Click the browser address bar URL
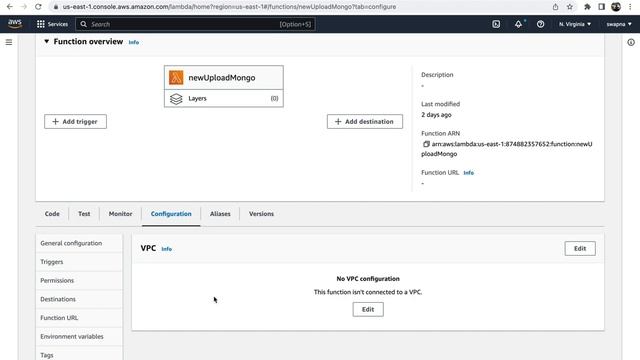The width and height of the screenshot is (640, 360). coord(229,7)
